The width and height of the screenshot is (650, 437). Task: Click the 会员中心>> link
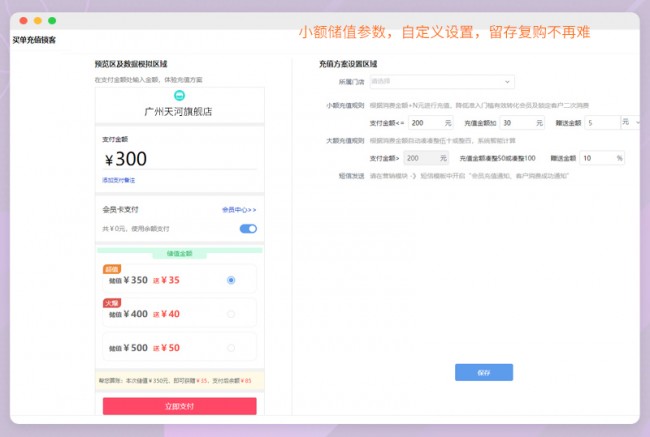click(239, 210)
